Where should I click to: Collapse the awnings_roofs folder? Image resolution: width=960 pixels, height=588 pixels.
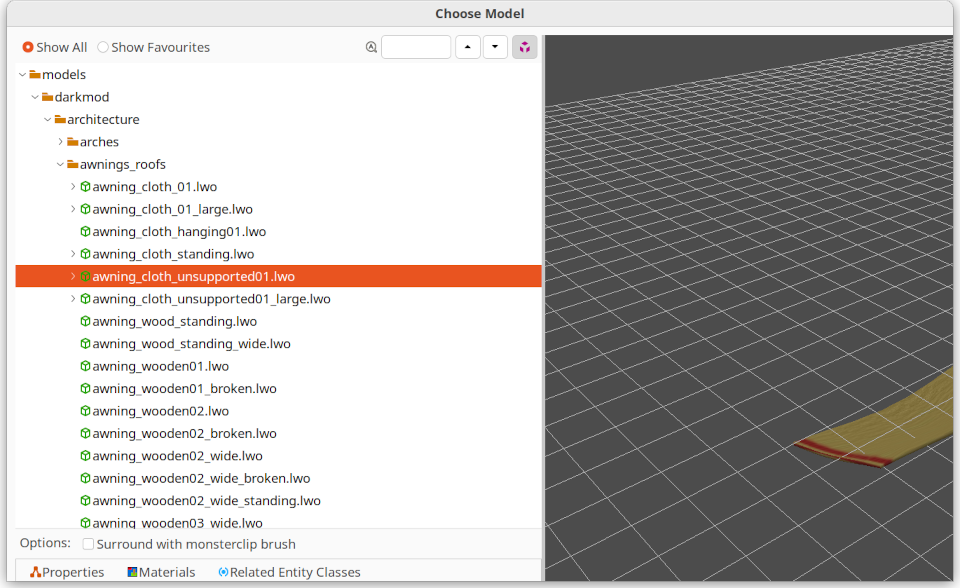60,164
